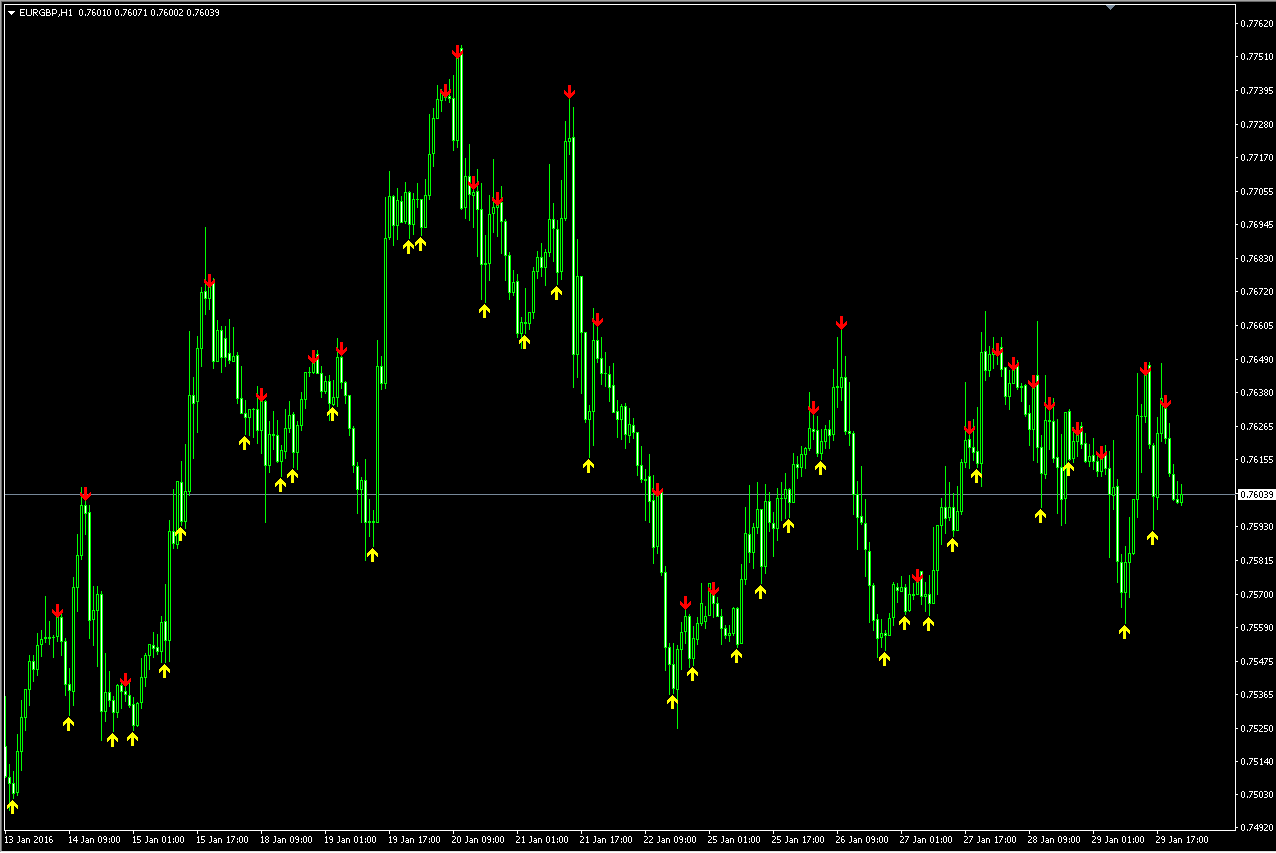The height and width of the screenshot is (853, 1276).
Task: Click price axis label 0.76830
Action: (1256, 258)
